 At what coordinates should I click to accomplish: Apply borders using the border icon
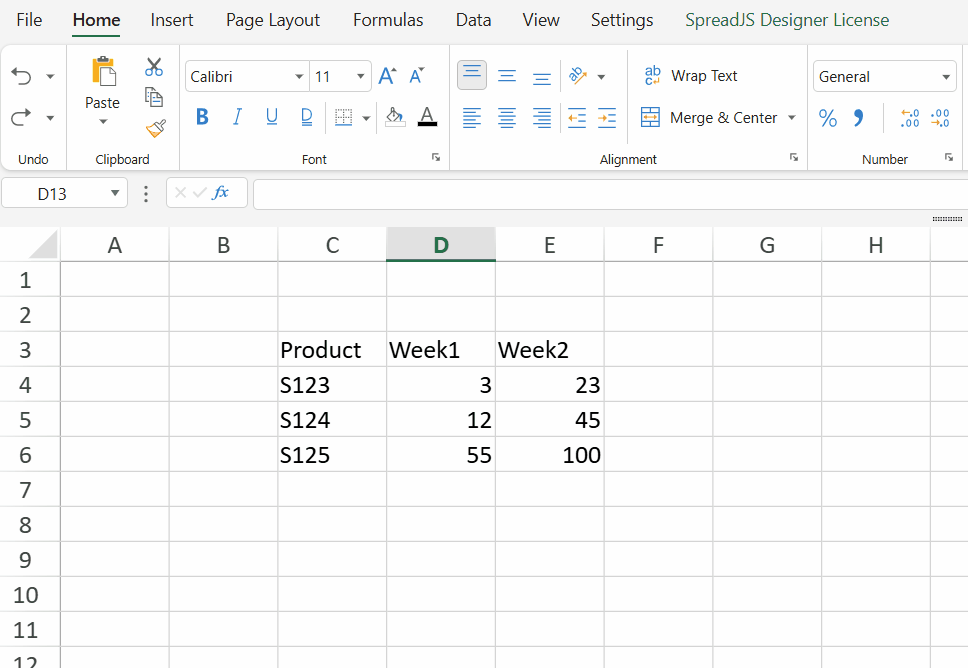point(343,117)
